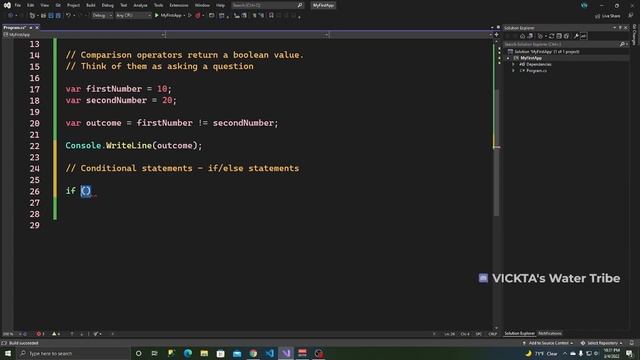
Task: Switch to Solution Explorer bottom tab
Action: tap(519, 333)
